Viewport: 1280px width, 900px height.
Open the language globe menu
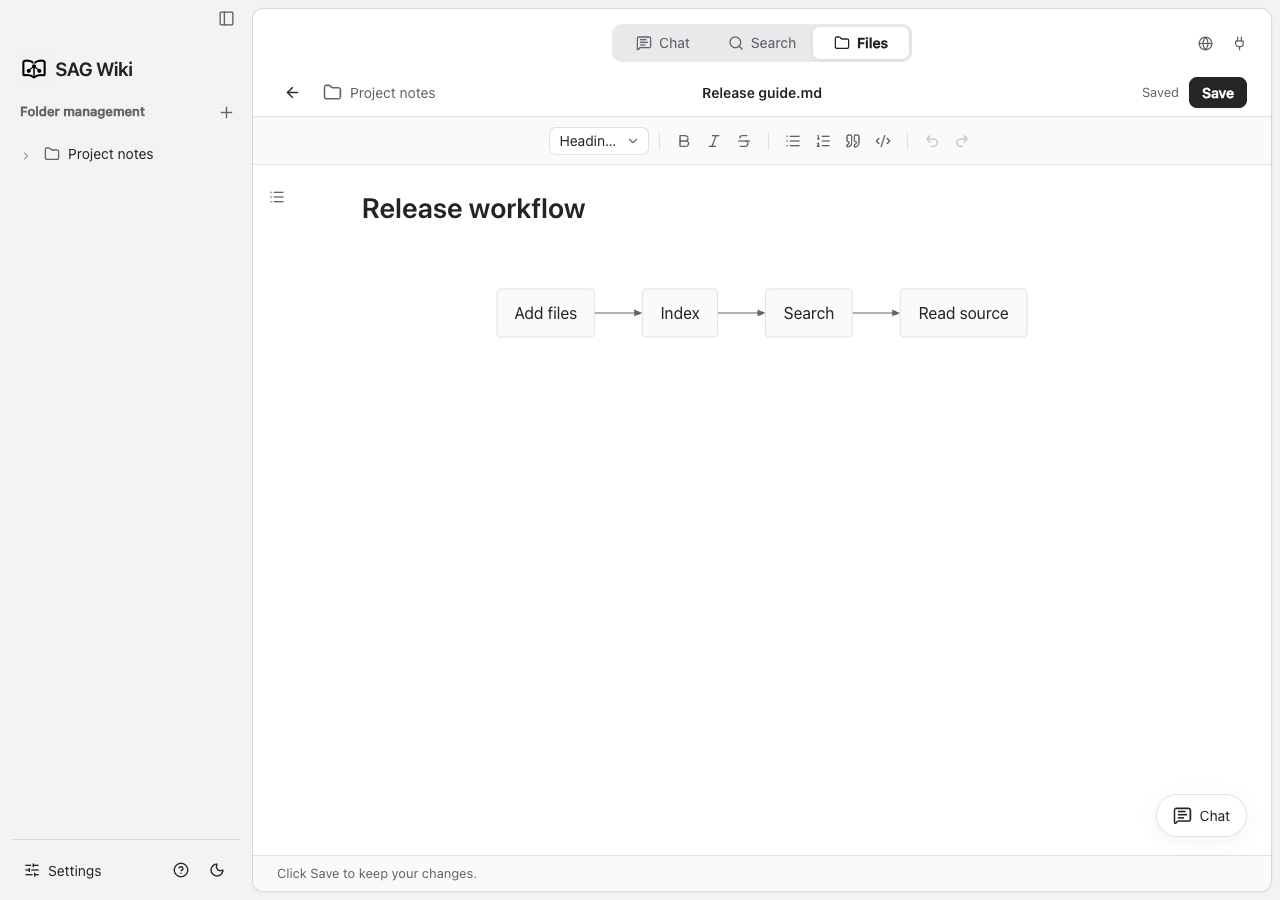(x=1205, y=43)
